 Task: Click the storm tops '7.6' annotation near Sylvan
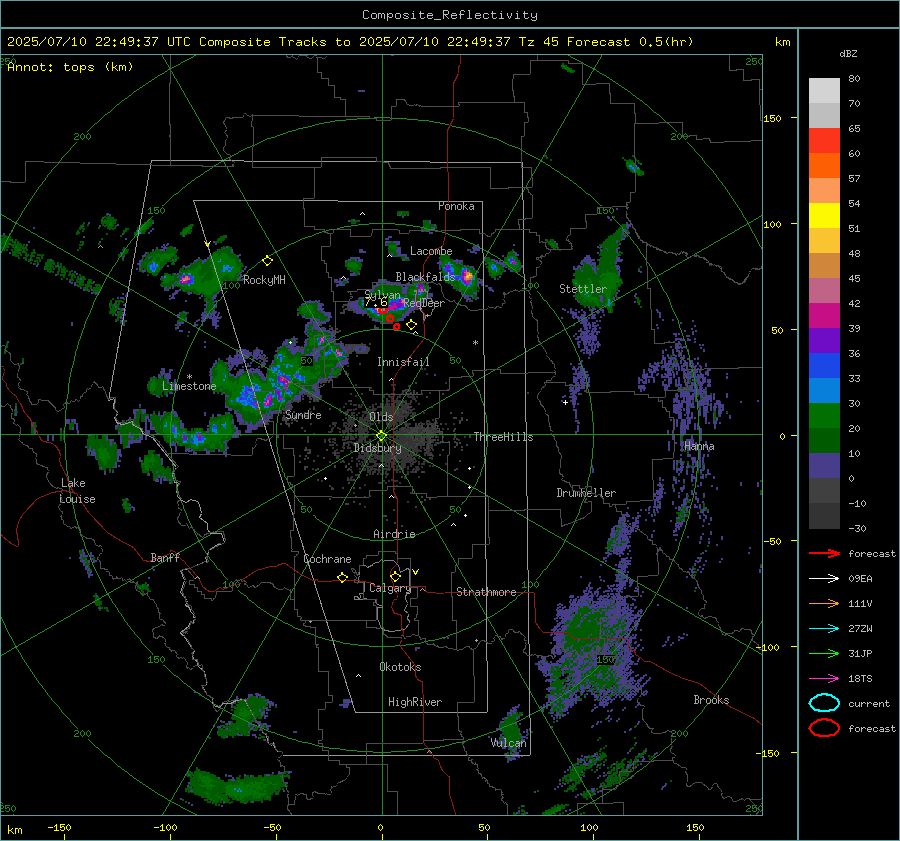[376, 303]
